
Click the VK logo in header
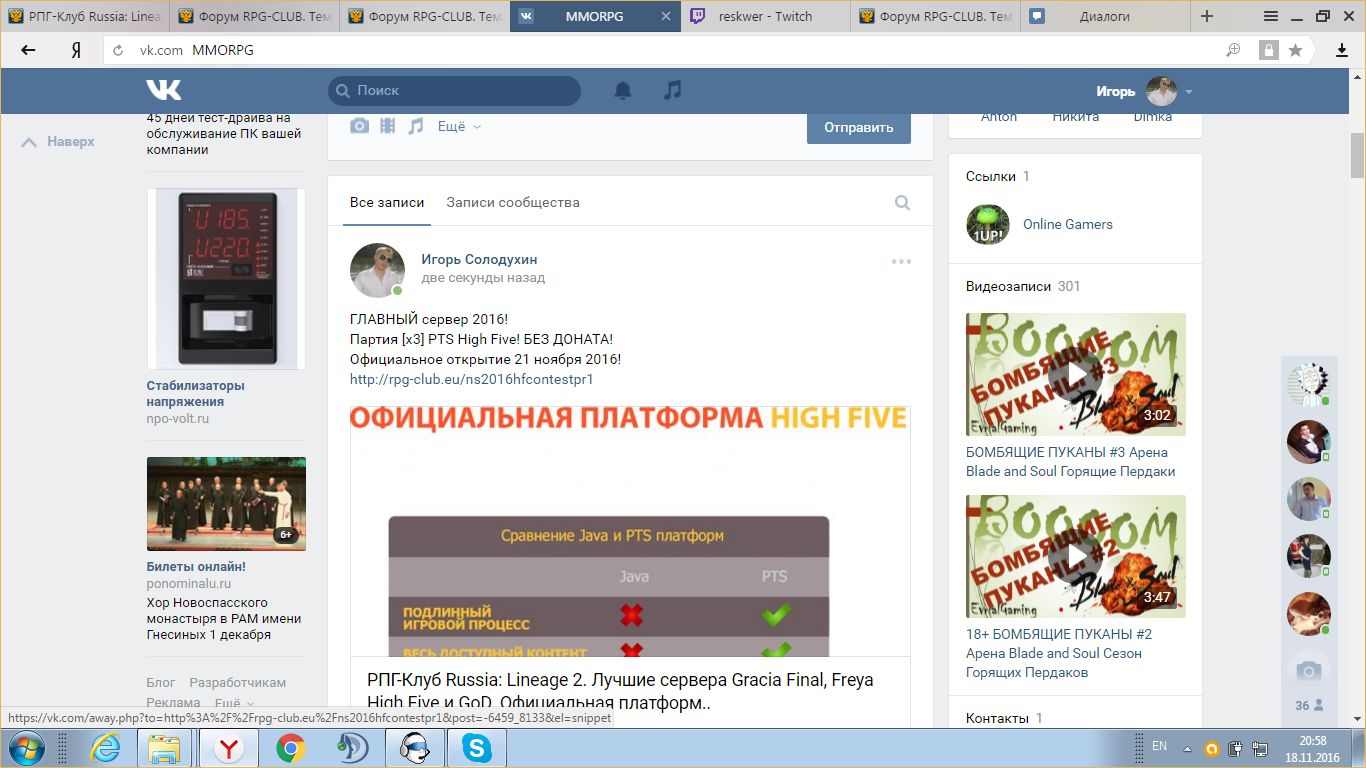[x=164, y=90]
